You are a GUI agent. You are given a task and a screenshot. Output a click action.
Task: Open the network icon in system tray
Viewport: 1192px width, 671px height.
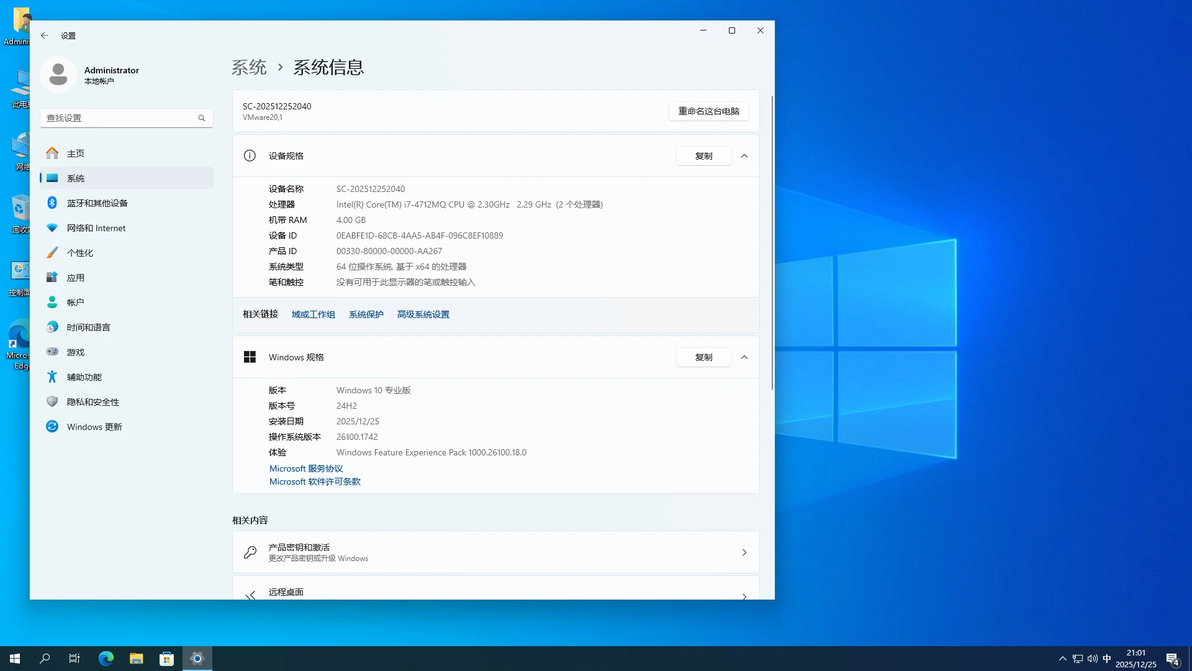pos(1077,659)
